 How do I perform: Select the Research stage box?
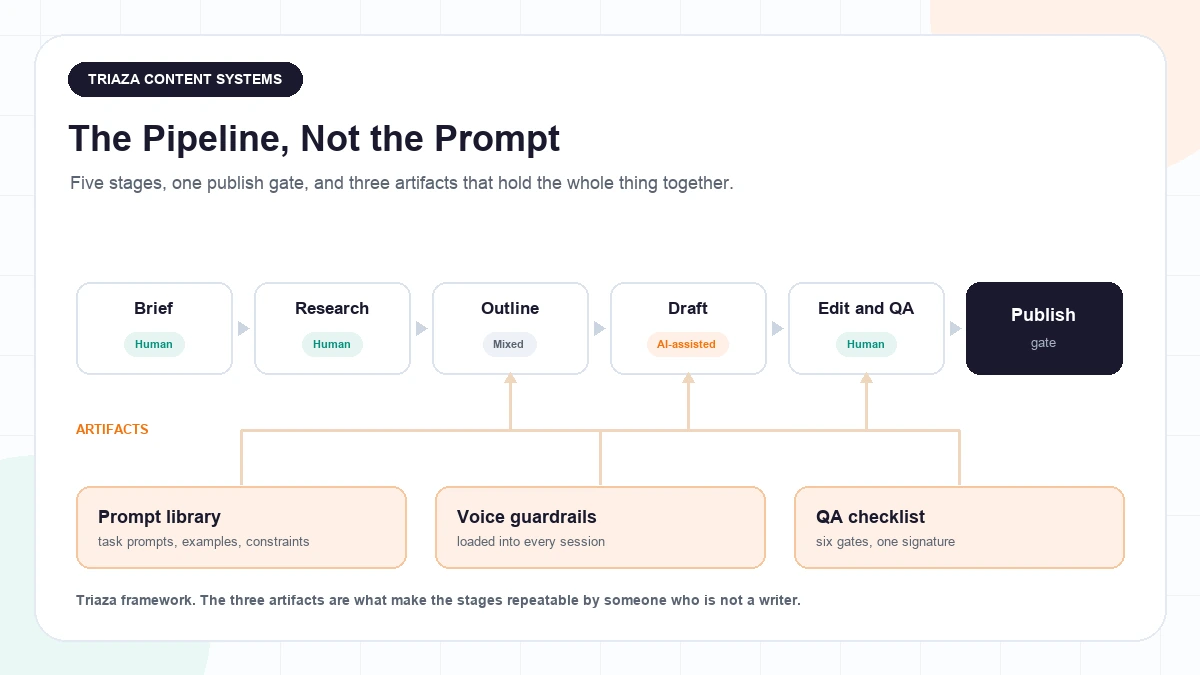332,328
